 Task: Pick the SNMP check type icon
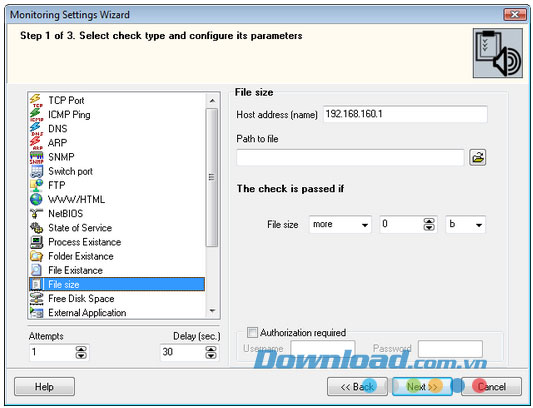[36, 157]
